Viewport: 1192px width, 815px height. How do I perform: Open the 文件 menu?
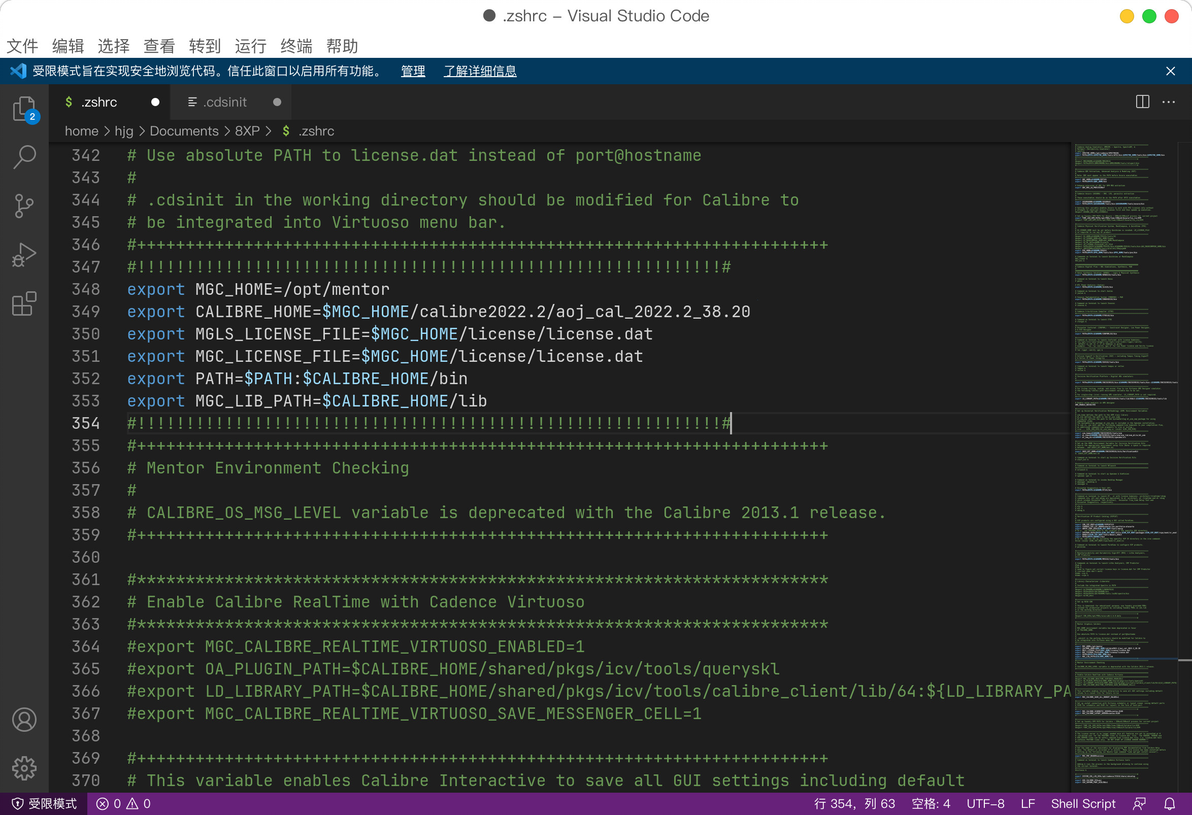[22, 46]
